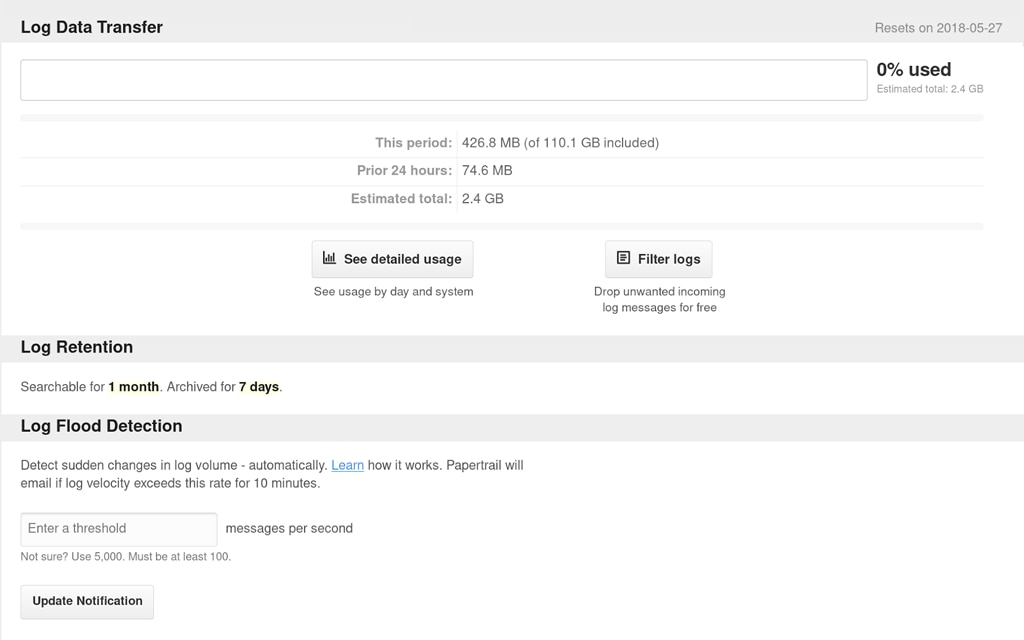
Task: Click the Prior 24 hours value 74.6 MB
Action: [x=486, y=170]
